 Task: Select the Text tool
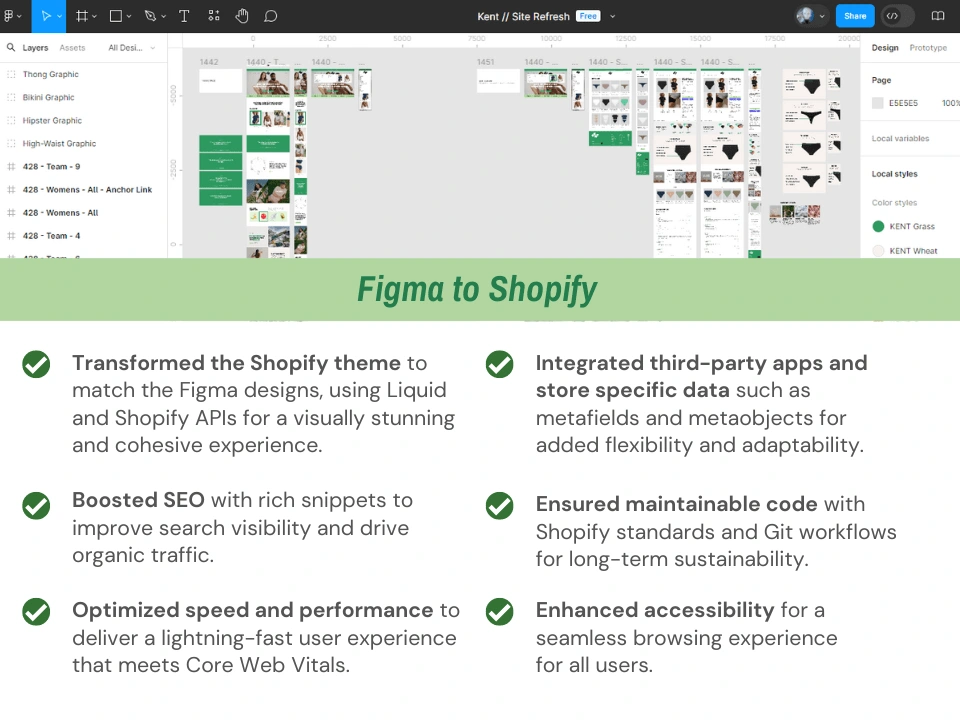(x=184, y=16)
